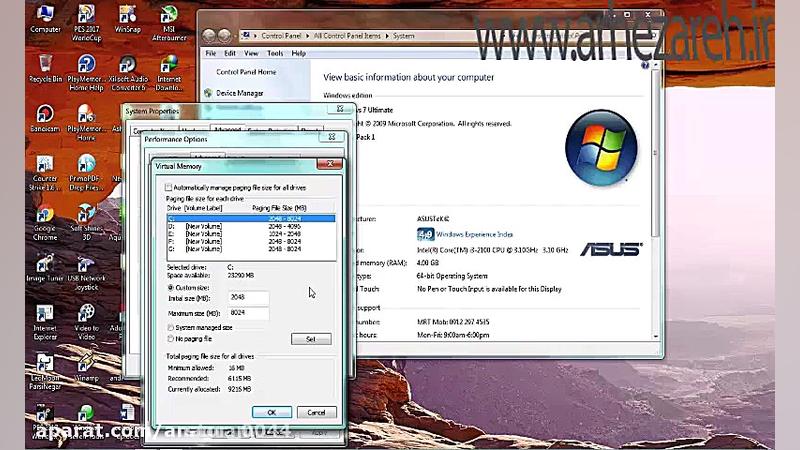Choose the System managed size option
This screenshot has height=450, width=800.
[x=170, y=327]
